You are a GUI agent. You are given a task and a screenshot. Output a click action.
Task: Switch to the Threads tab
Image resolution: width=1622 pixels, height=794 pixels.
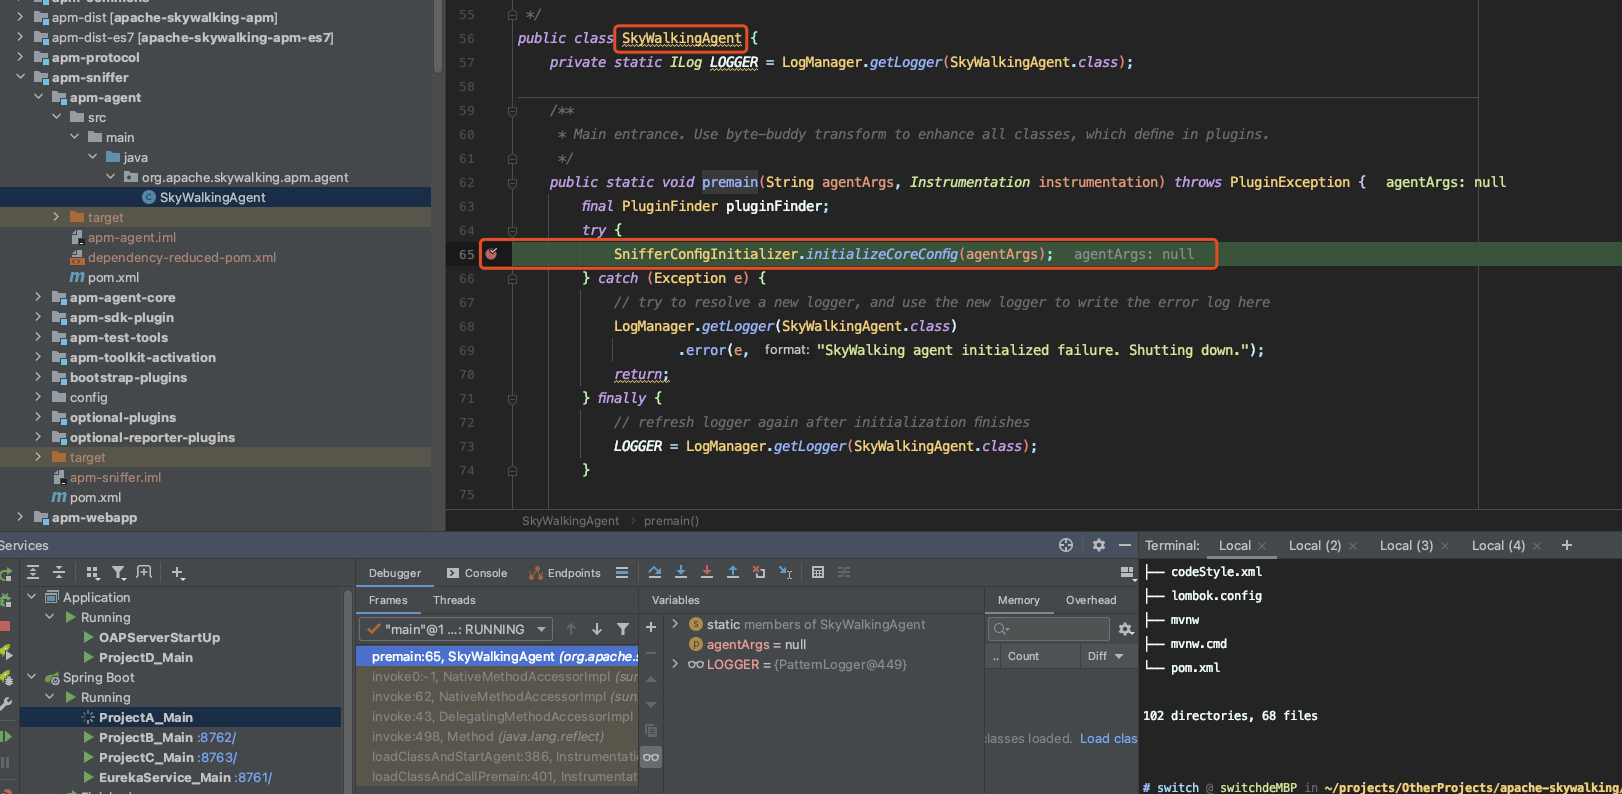click(x=454, y=600)
